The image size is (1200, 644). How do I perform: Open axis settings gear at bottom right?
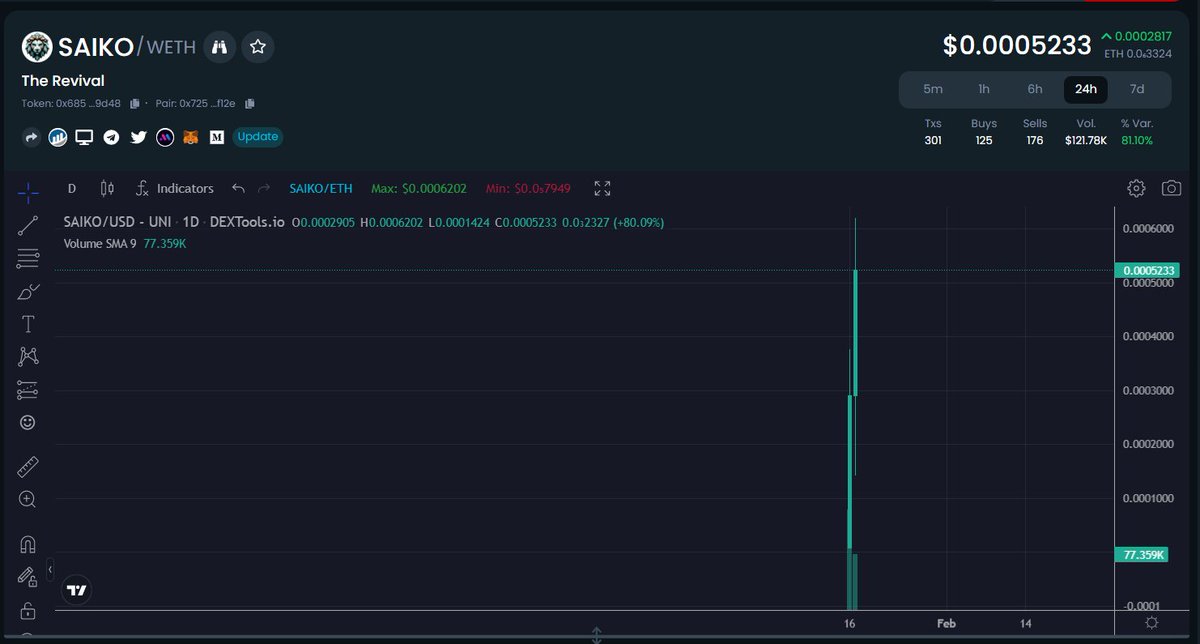[1152, 623]
